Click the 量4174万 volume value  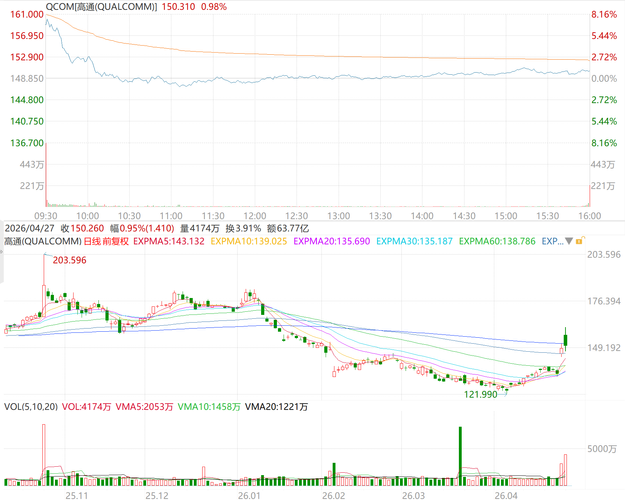click(x=200, y=228)
